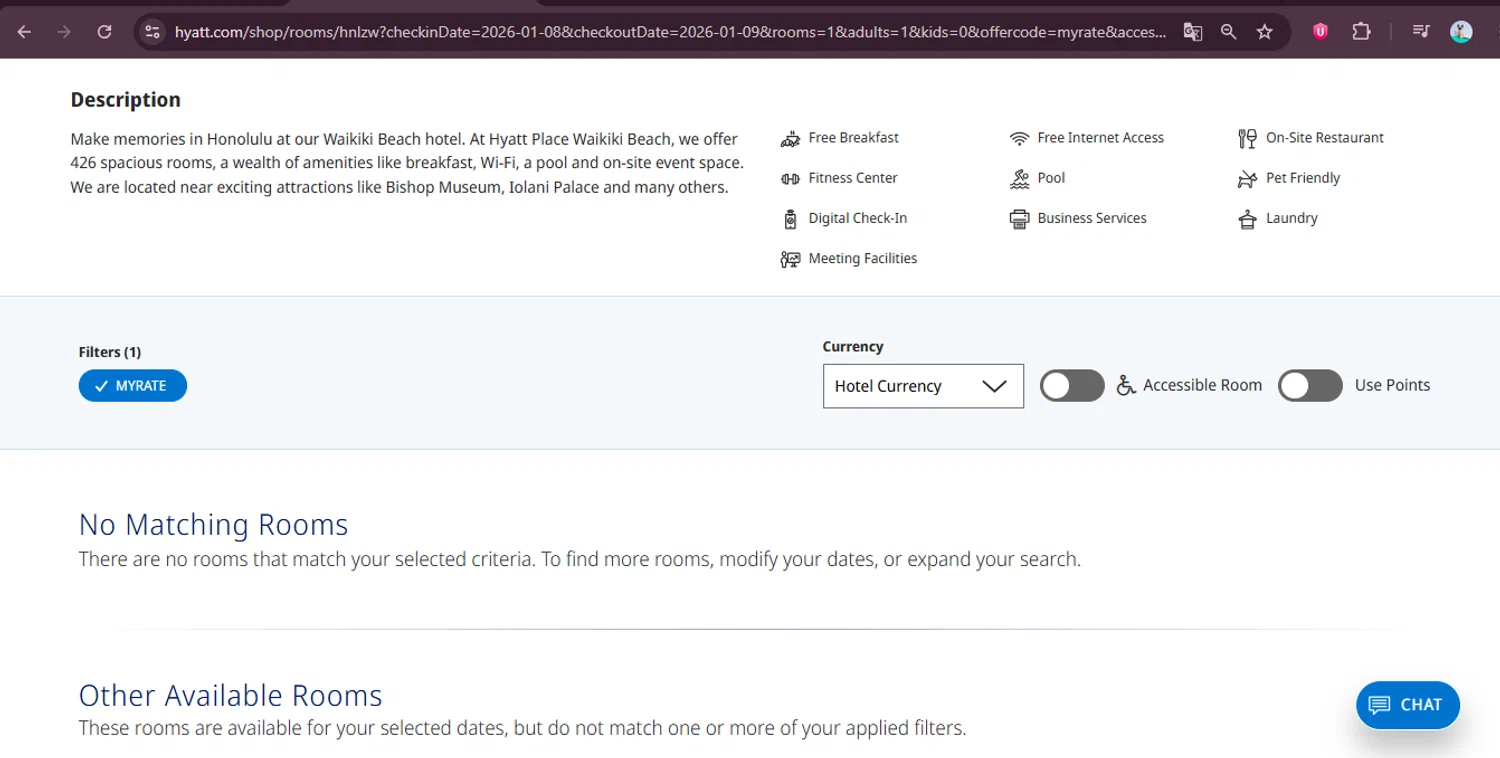Open the browser profile avatar

[x=1461, y=32]
